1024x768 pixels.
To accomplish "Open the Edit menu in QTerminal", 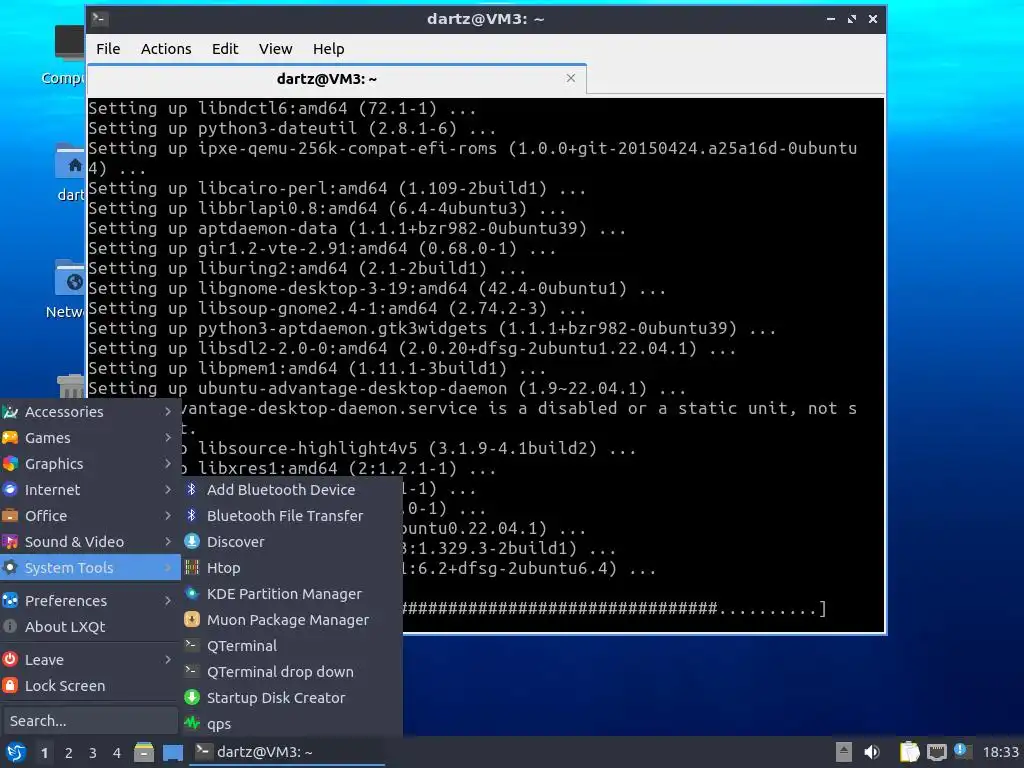I will (x=225, y=49).
